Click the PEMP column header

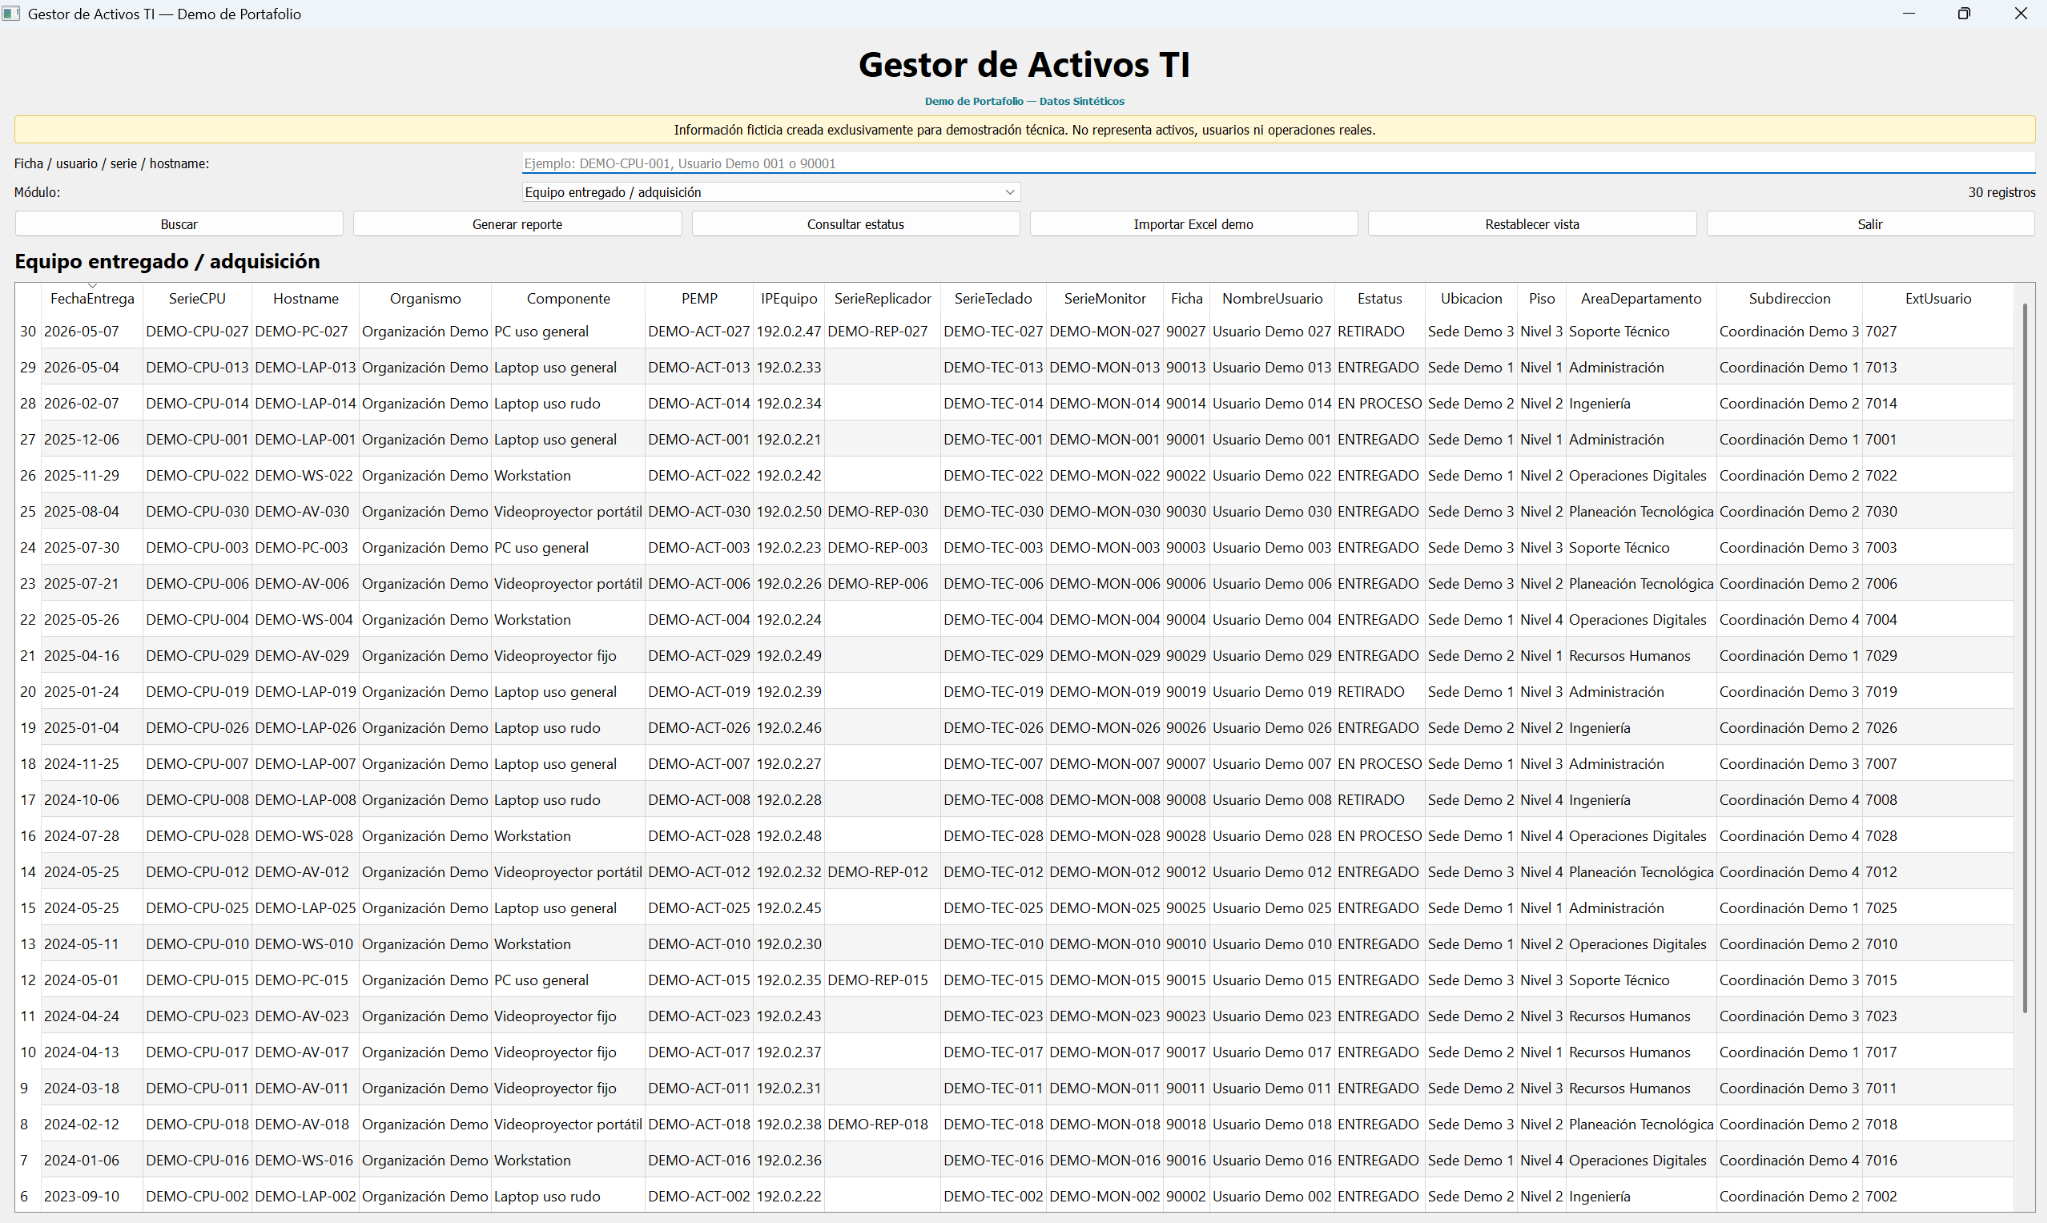click(699, 298)
